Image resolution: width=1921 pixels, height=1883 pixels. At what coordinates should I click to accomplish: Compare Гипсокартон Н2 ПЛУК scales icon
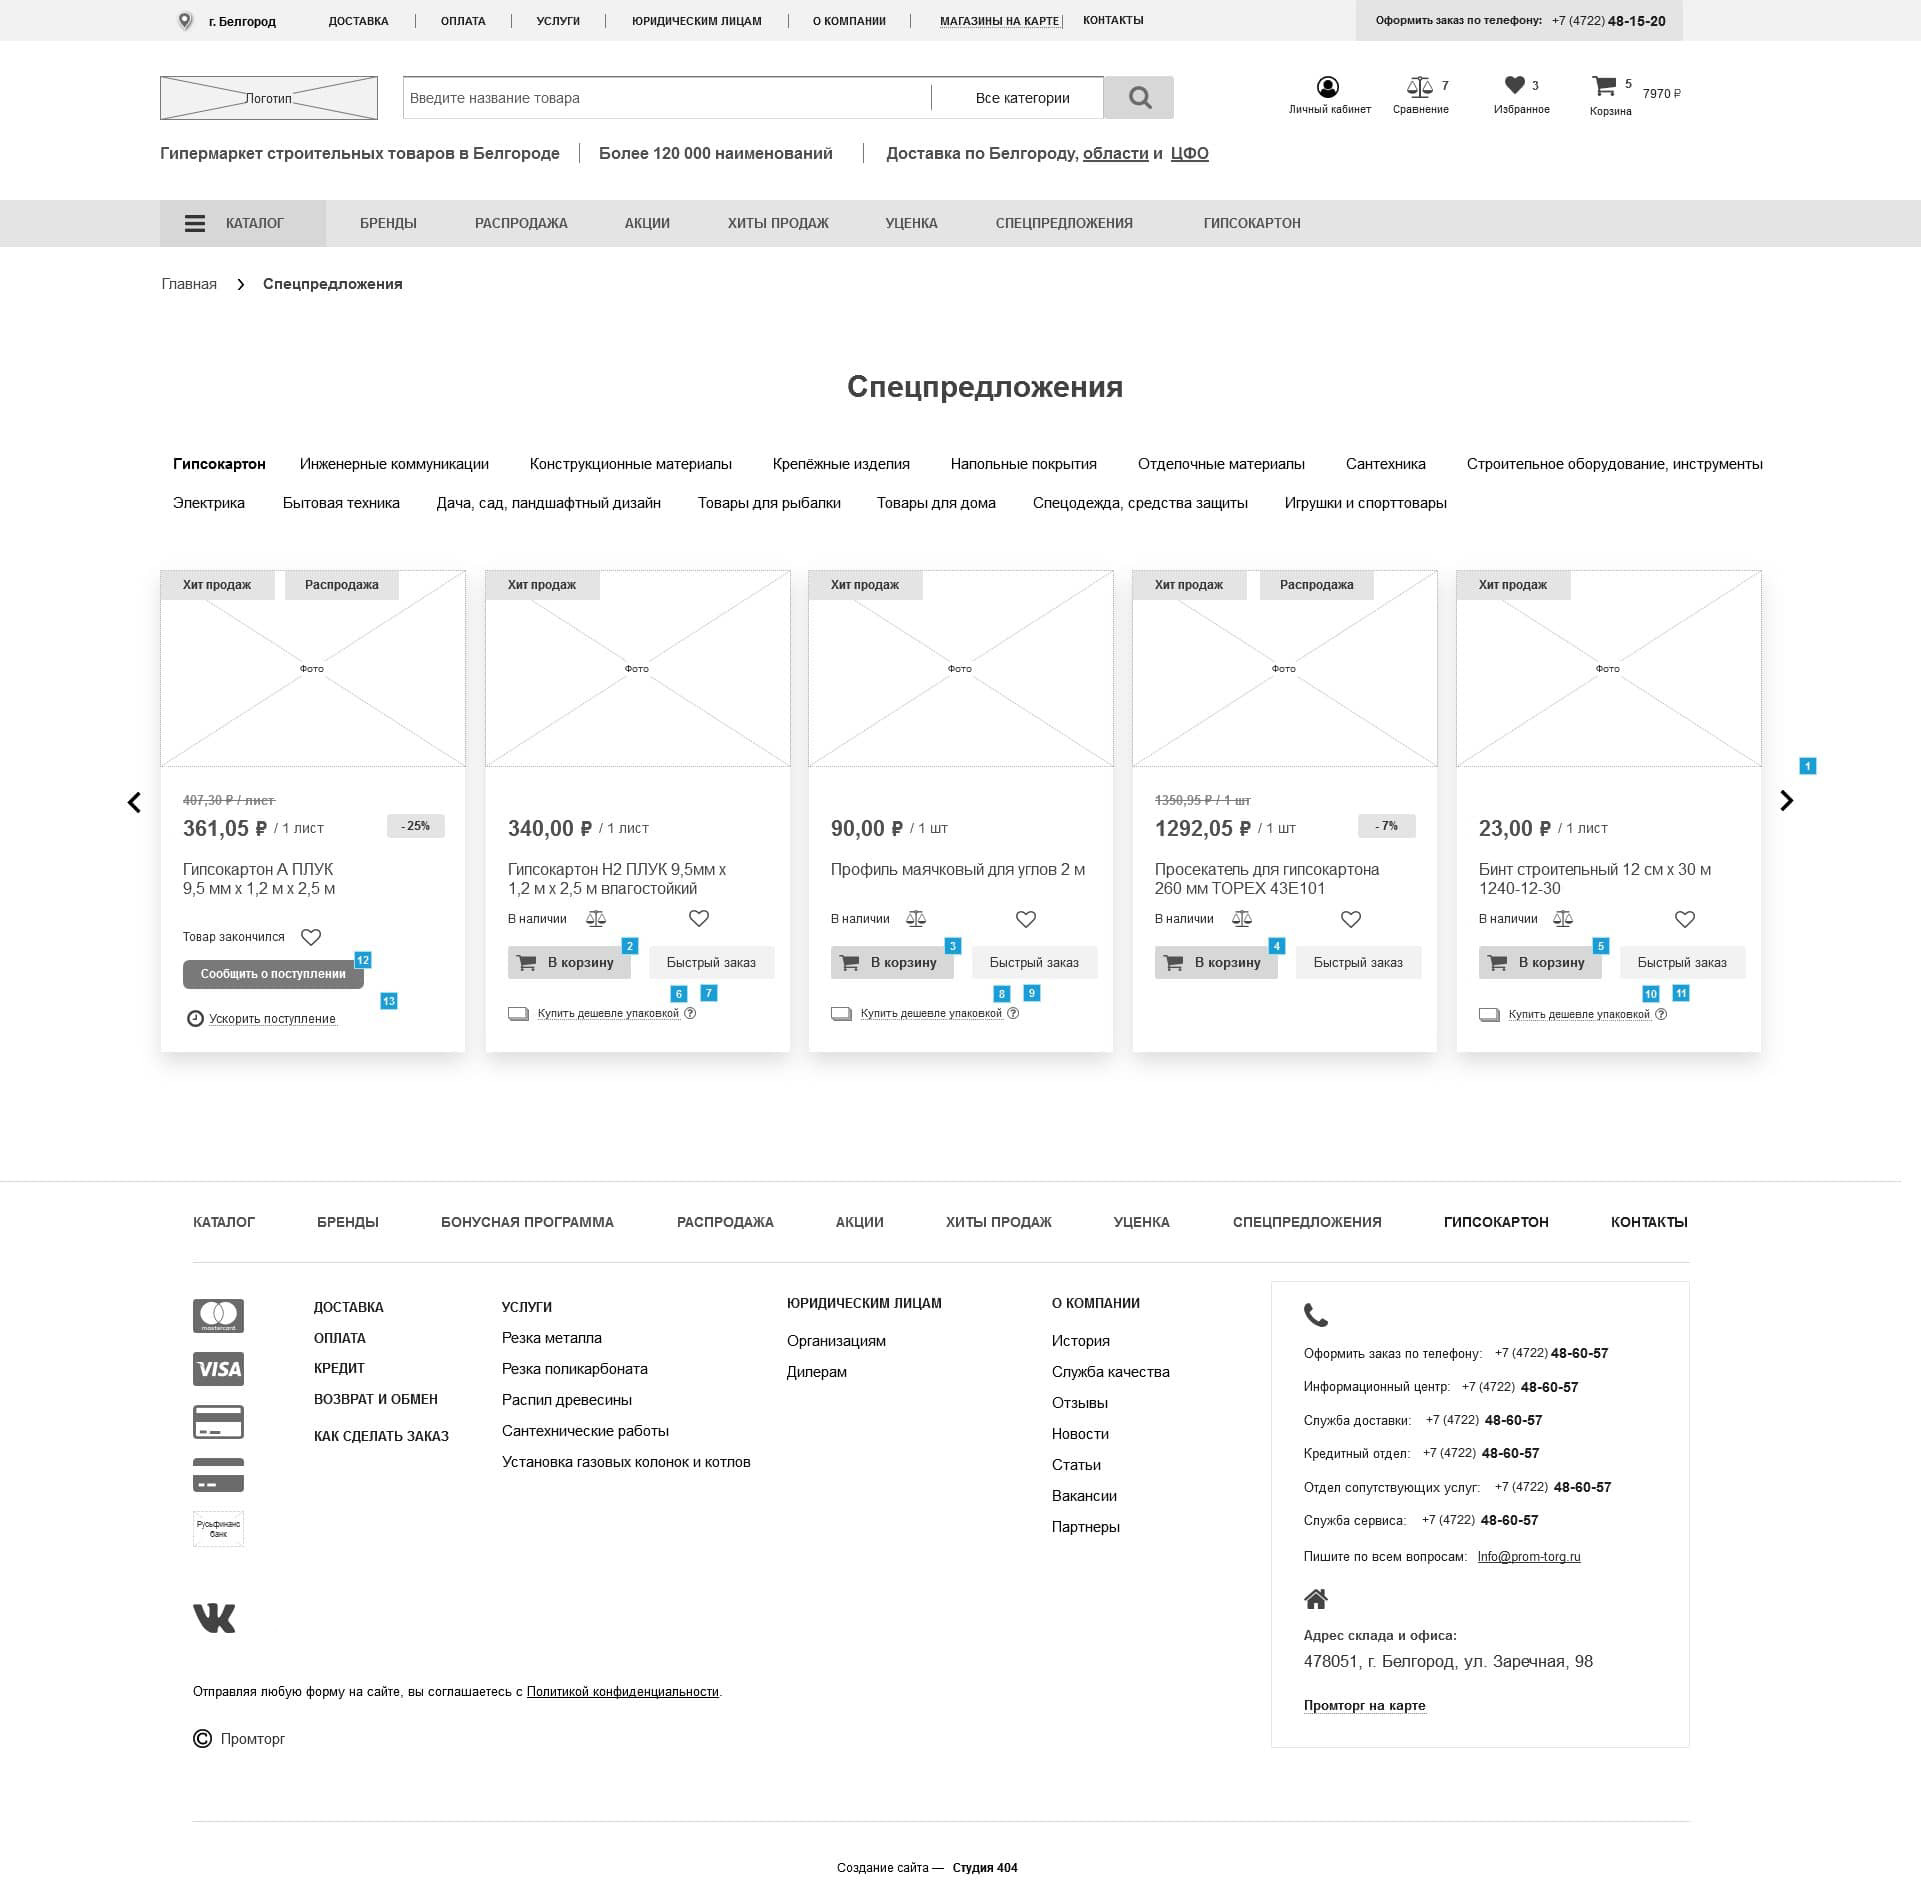coord(596,918)
